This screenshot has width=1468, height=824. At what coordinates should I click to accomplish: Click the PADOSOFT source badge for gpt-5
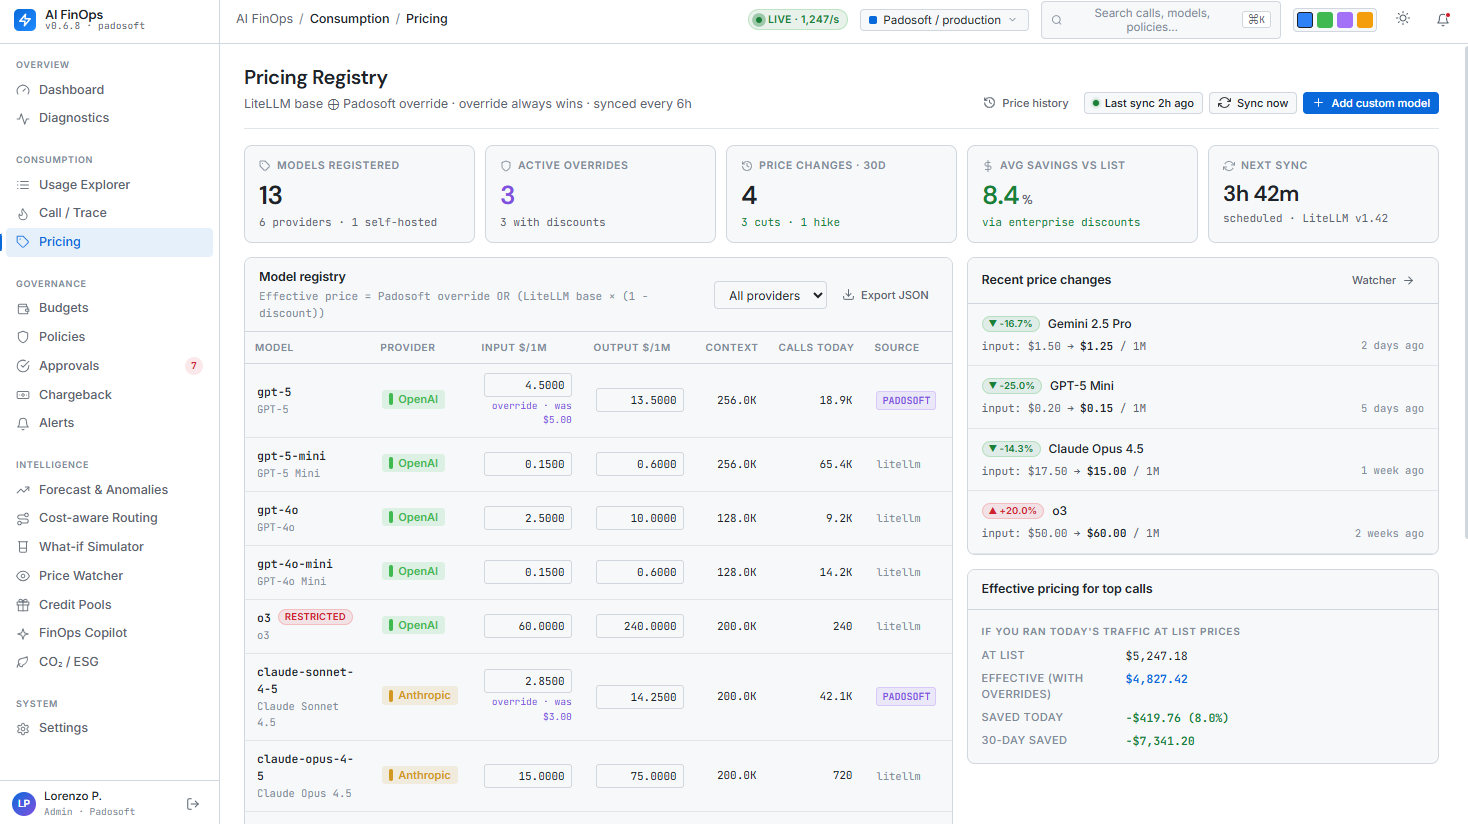click(906, 400)
